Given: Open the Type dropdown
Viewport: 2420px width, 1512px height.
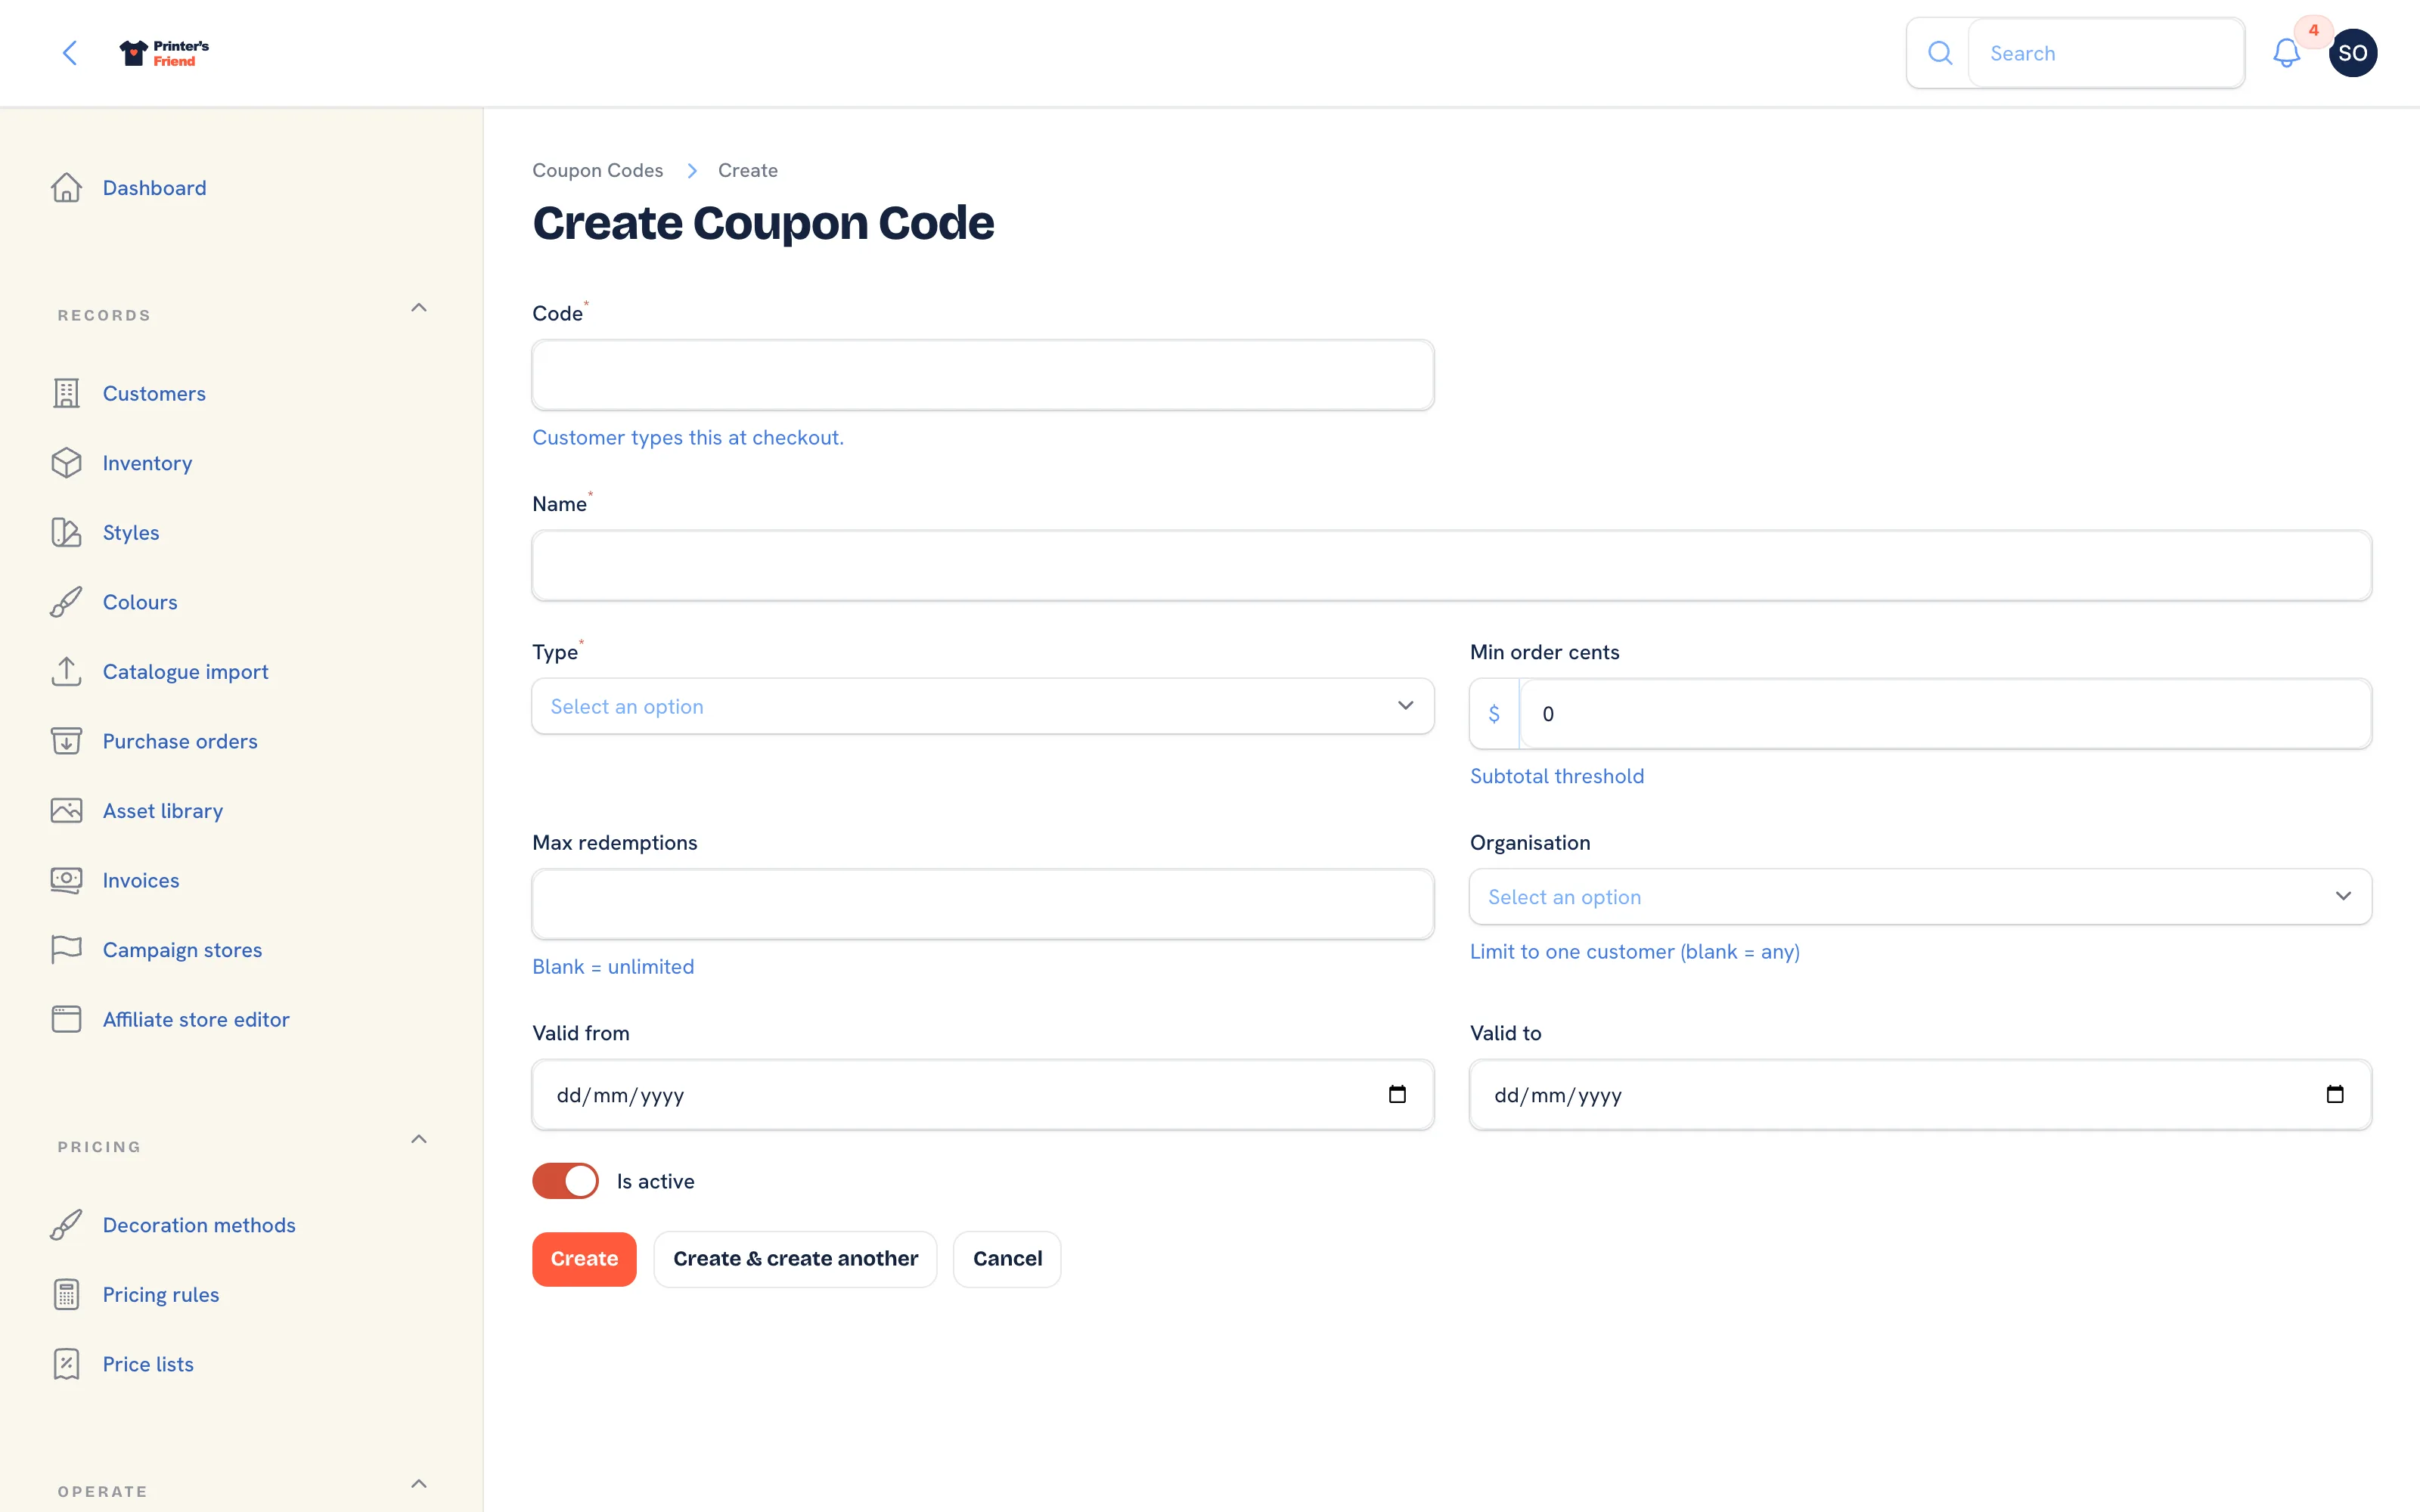Looking at the screenshot, I should click(x=982, y=706).
